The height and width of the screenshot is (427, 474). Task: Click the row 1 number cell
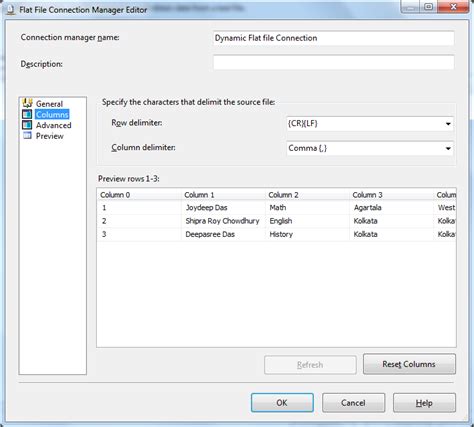(x=140, y=208)
